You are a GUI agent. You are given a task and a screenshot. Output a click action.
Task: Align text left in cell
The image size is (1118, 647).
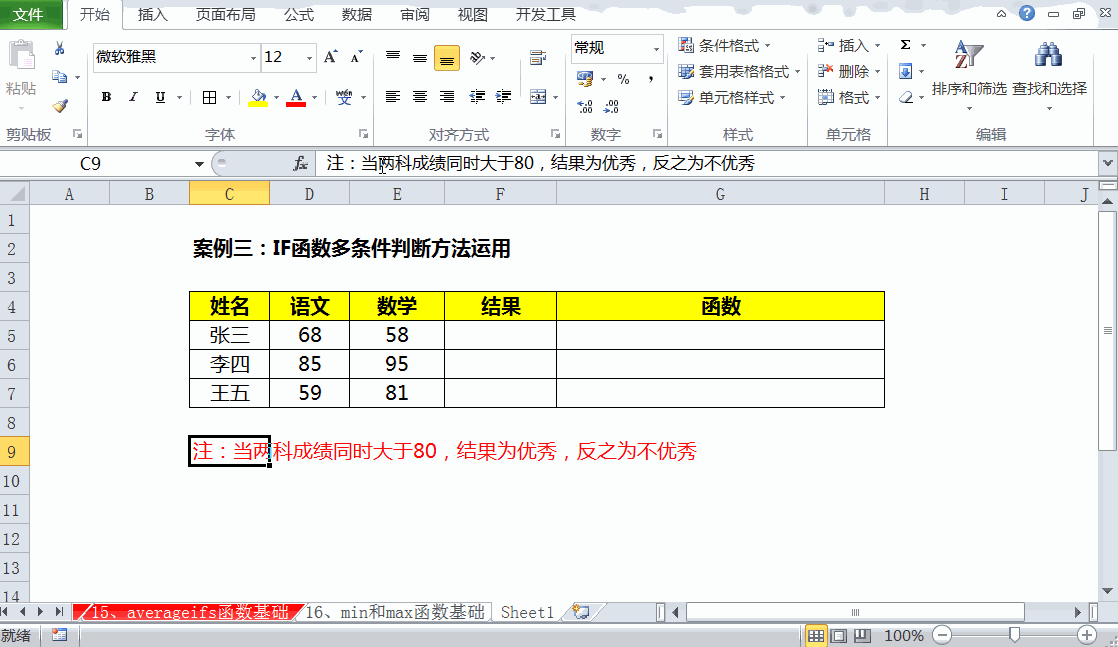tap(393, 97)
